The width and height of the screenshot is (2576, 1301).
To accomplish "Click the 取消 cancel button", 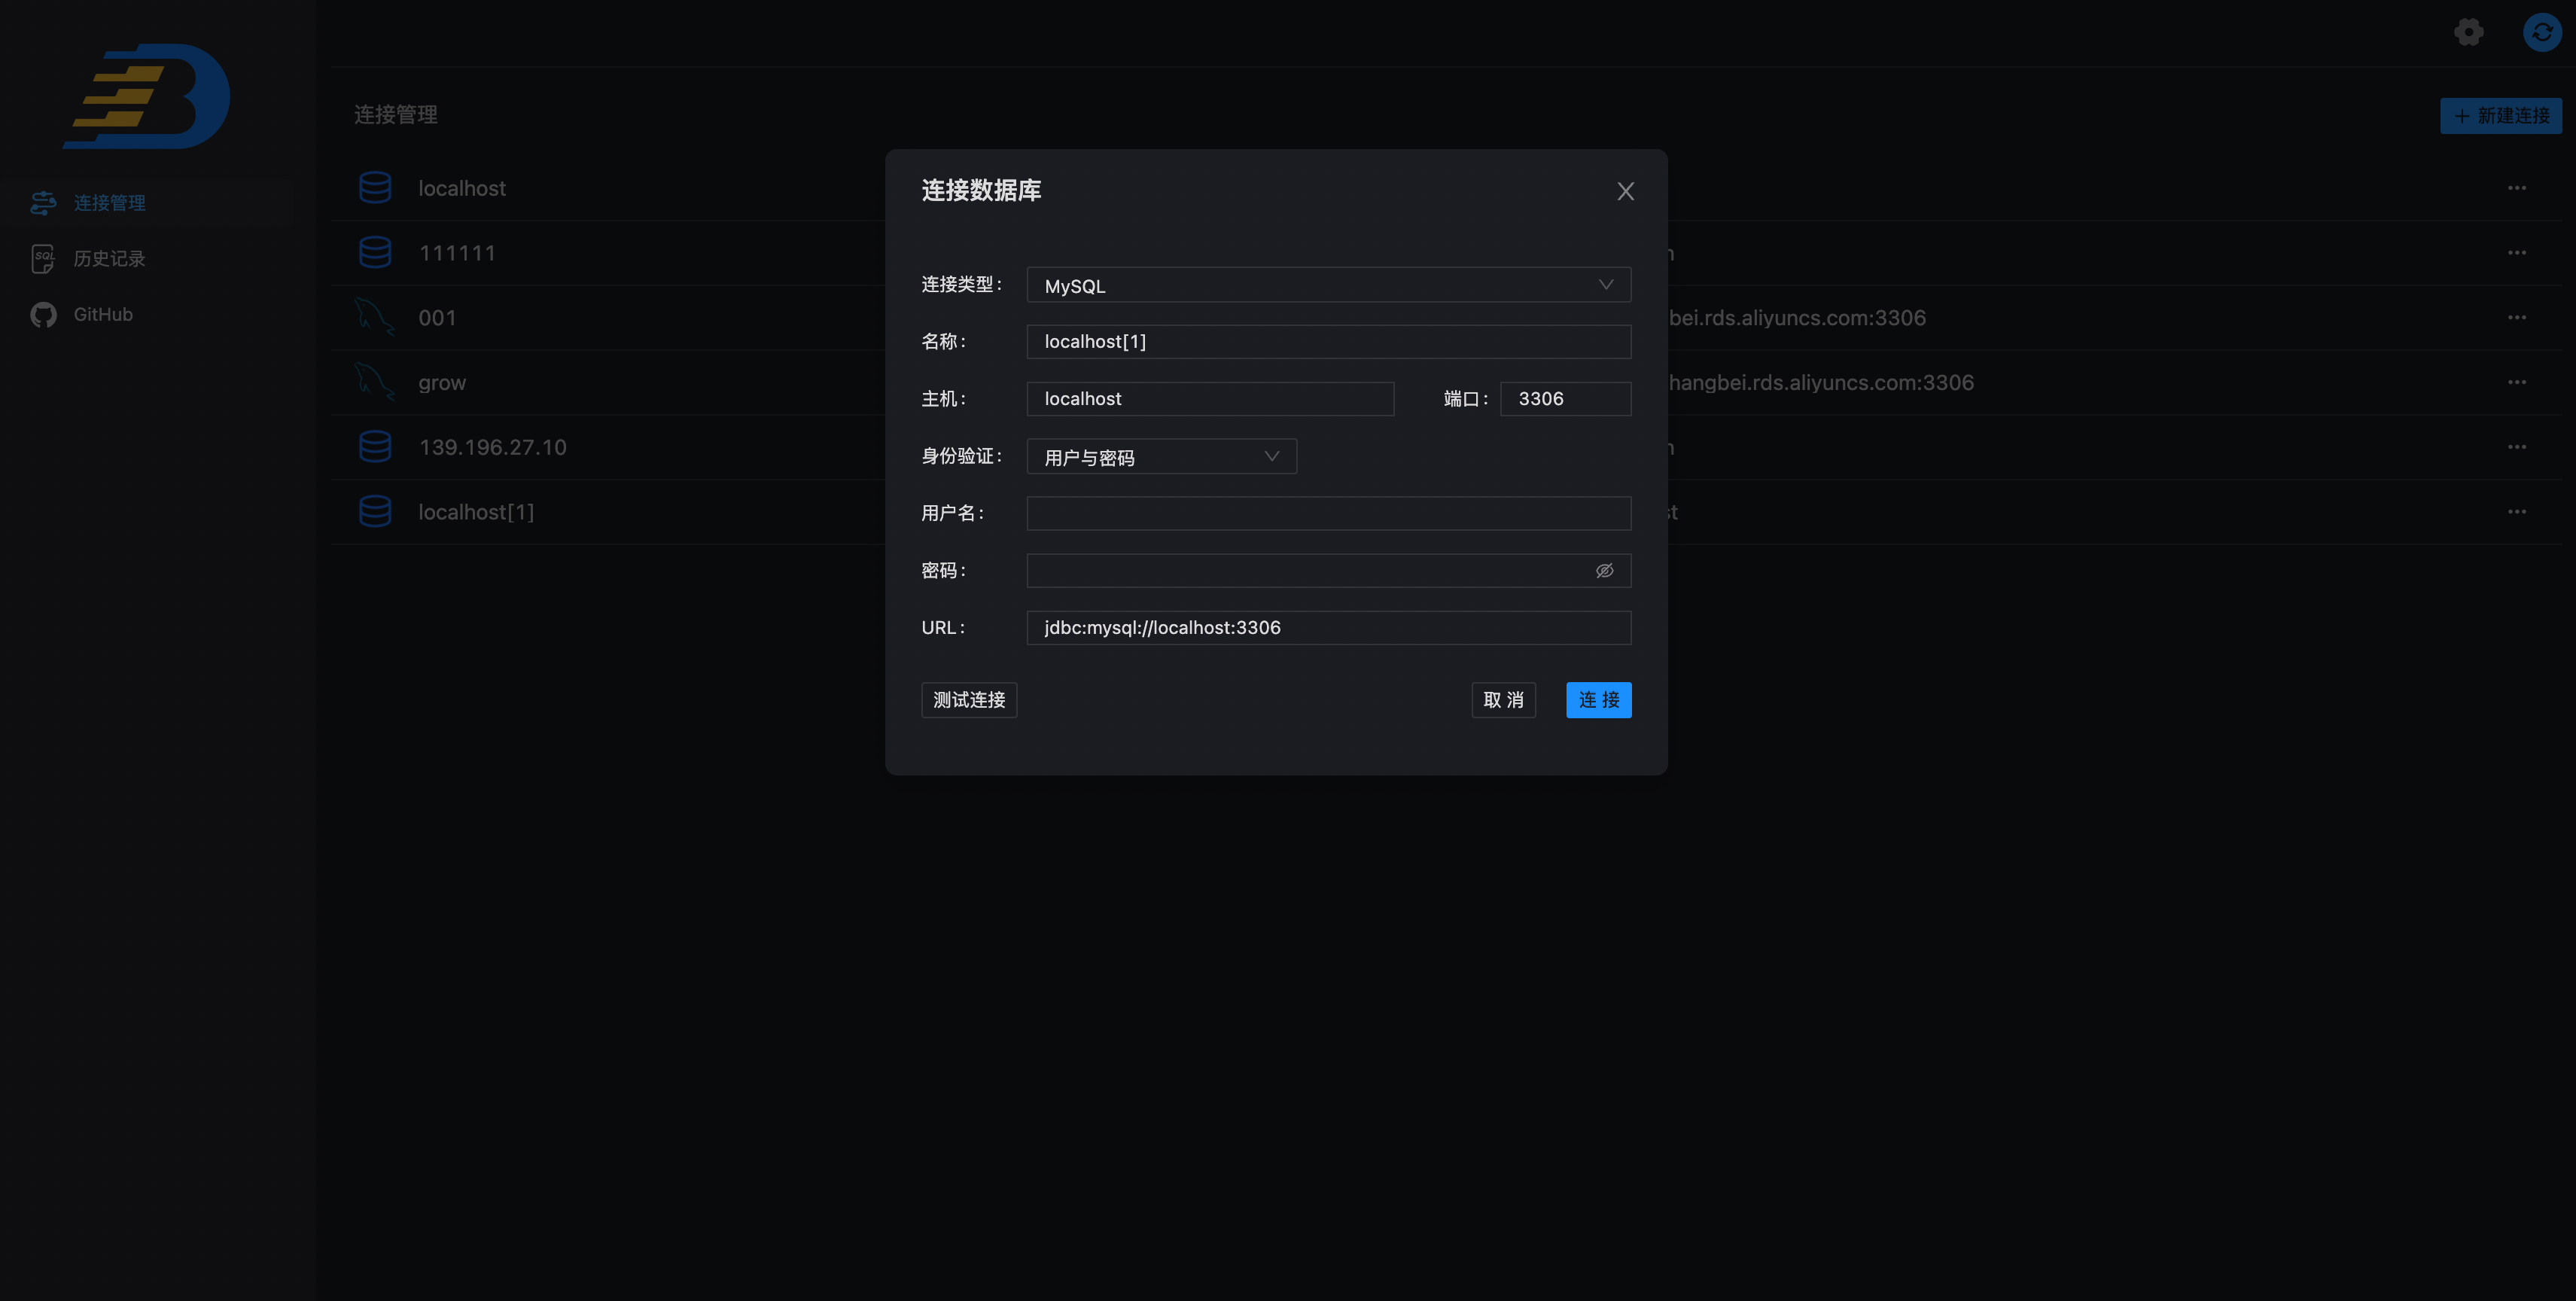I will 1502,700.
